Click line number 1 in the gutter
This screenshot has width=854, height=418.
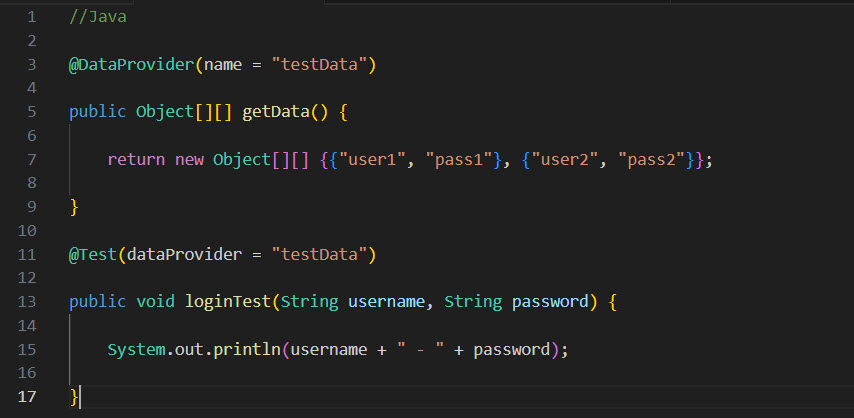click(x=32, y=18)
